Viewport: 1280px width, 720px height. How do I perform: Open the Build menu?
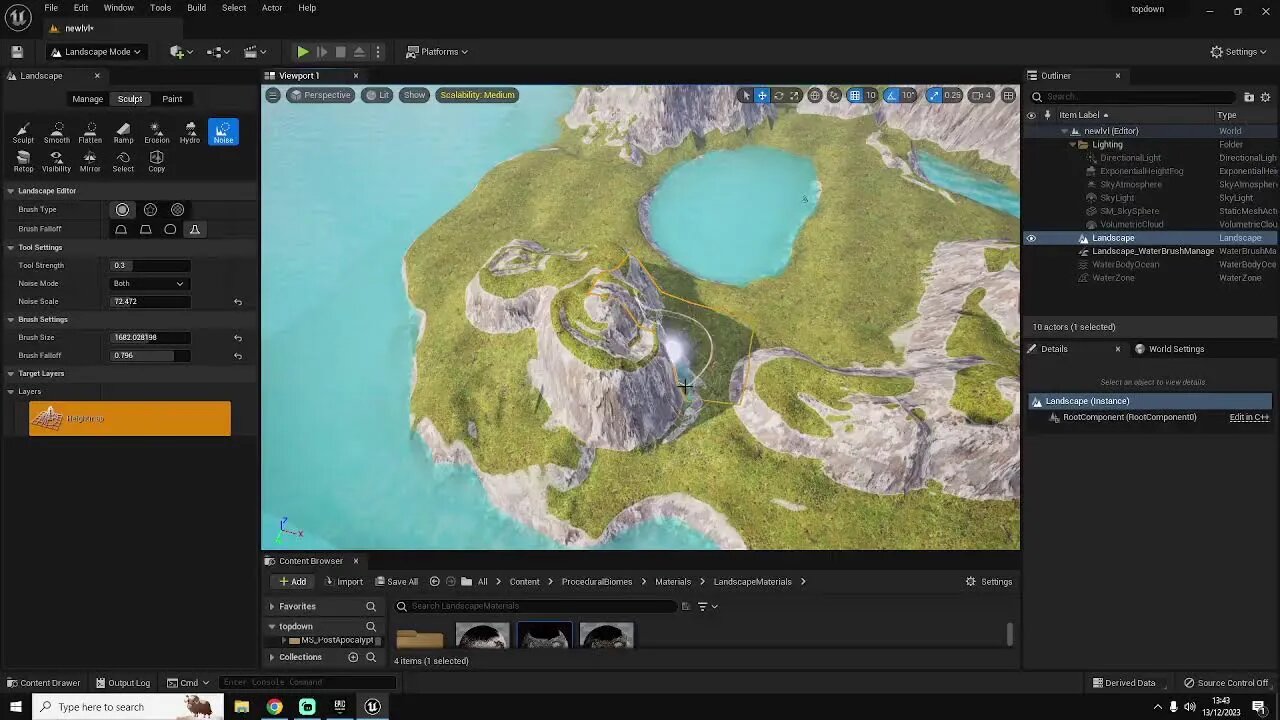click(196, 8)
